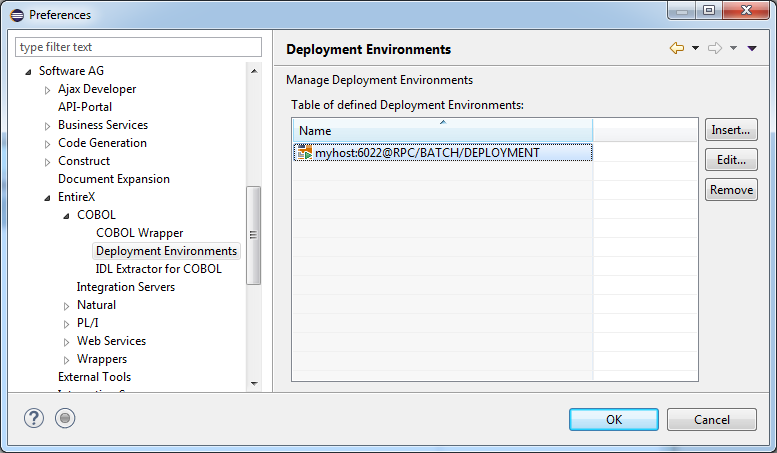777x453 pixels.
Task: Select Ajax Developer tree item label
Action: click(97, 89)
